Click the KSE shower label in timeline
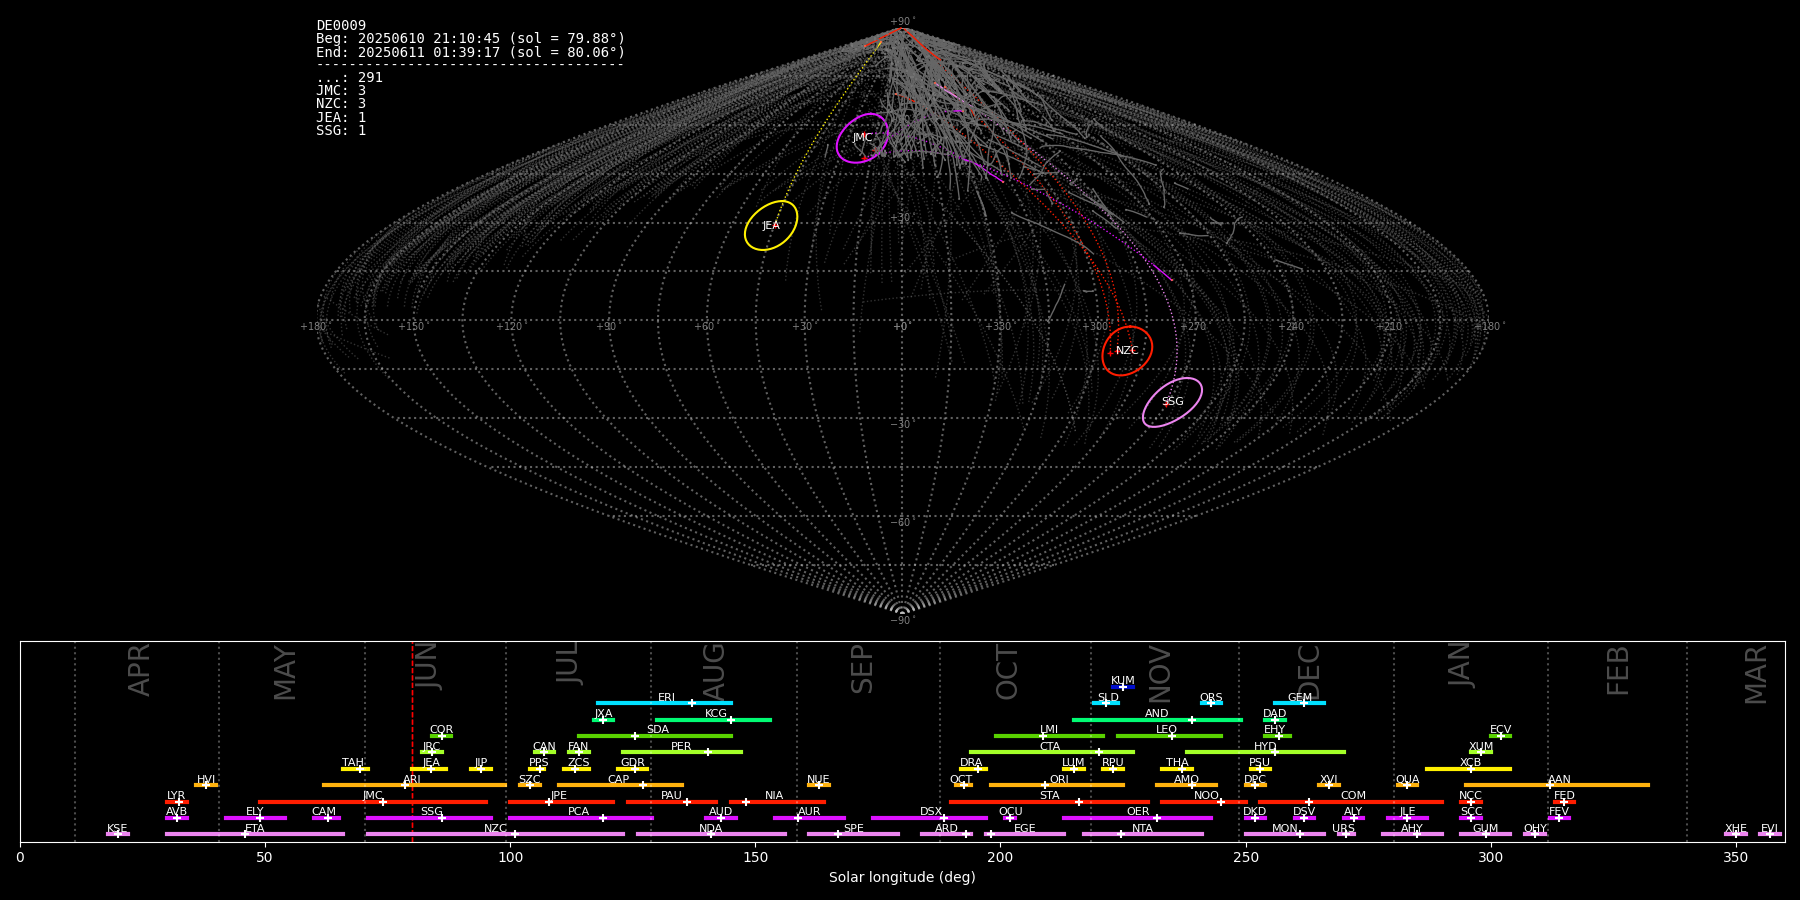Screen dimensions: 1800x900 tap(117, 829)
